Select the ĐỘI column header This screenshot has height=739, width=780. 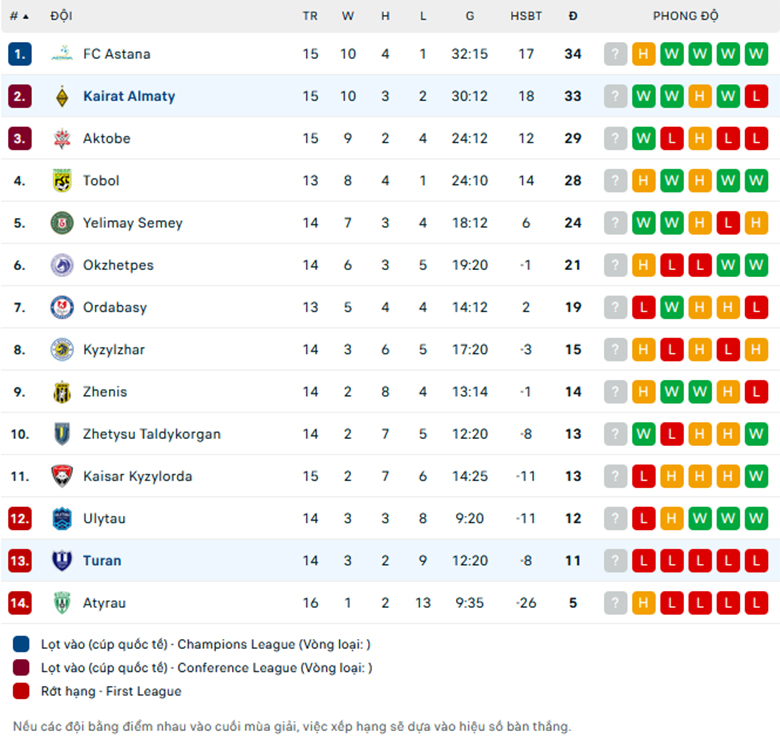[61, 16]
